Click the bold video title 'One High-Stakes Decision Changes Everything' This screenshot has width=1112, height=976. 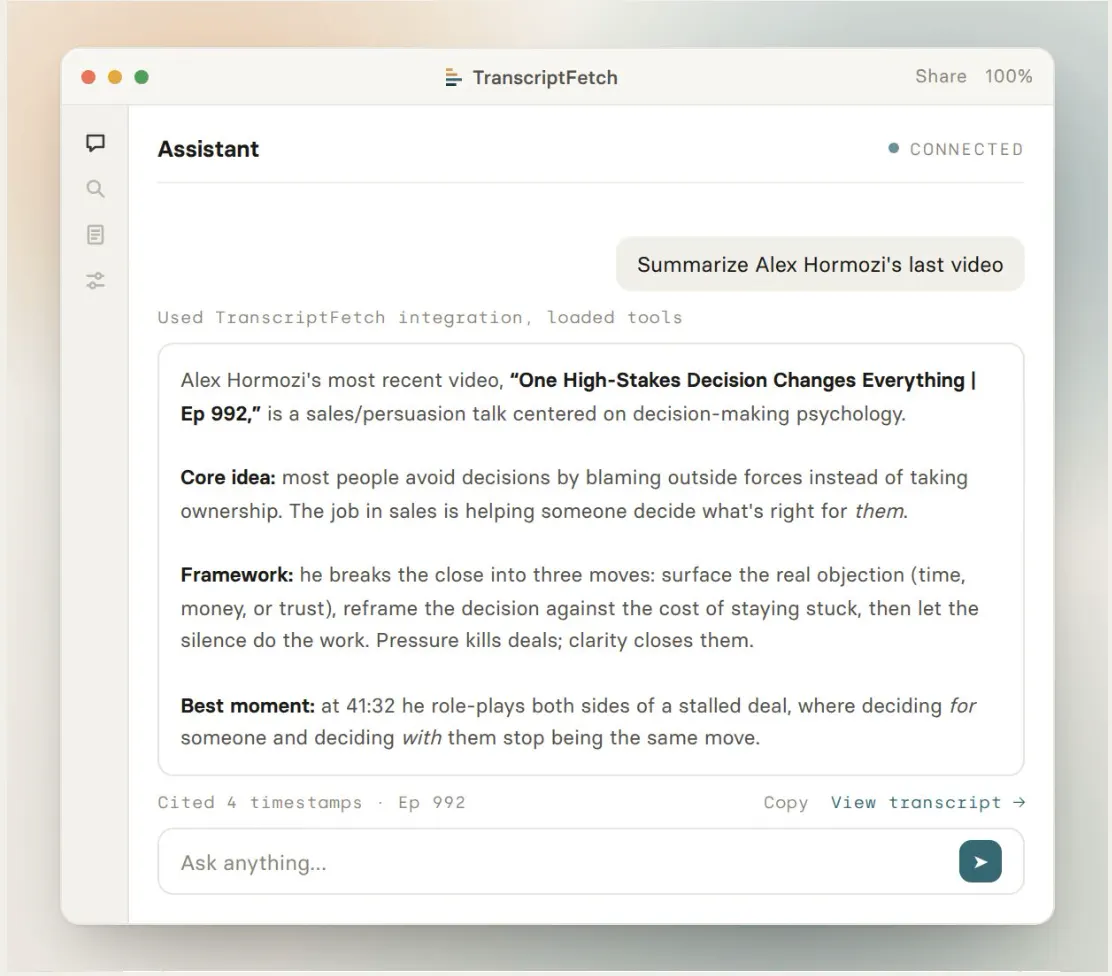742,380
